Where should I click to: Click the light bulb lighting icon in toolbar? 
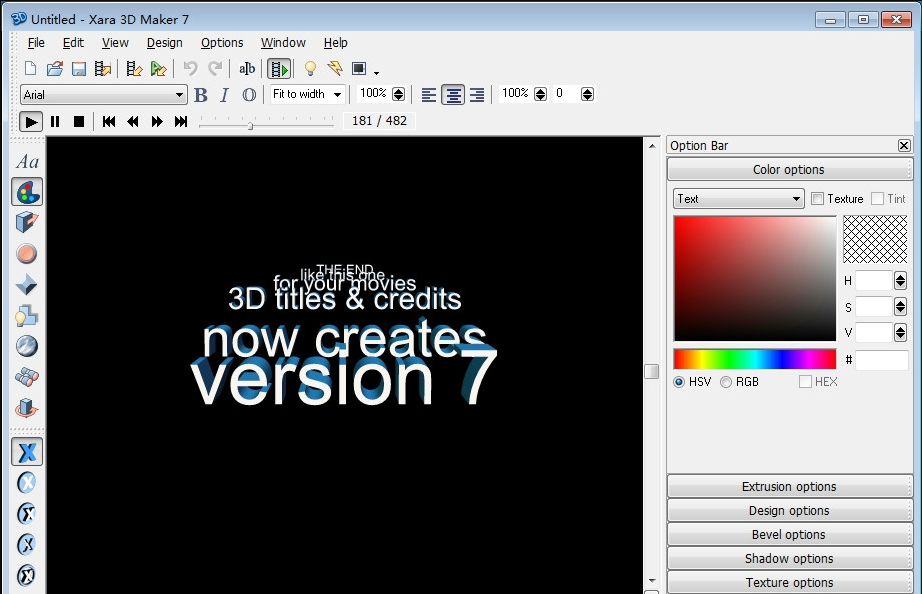point(310,69)
